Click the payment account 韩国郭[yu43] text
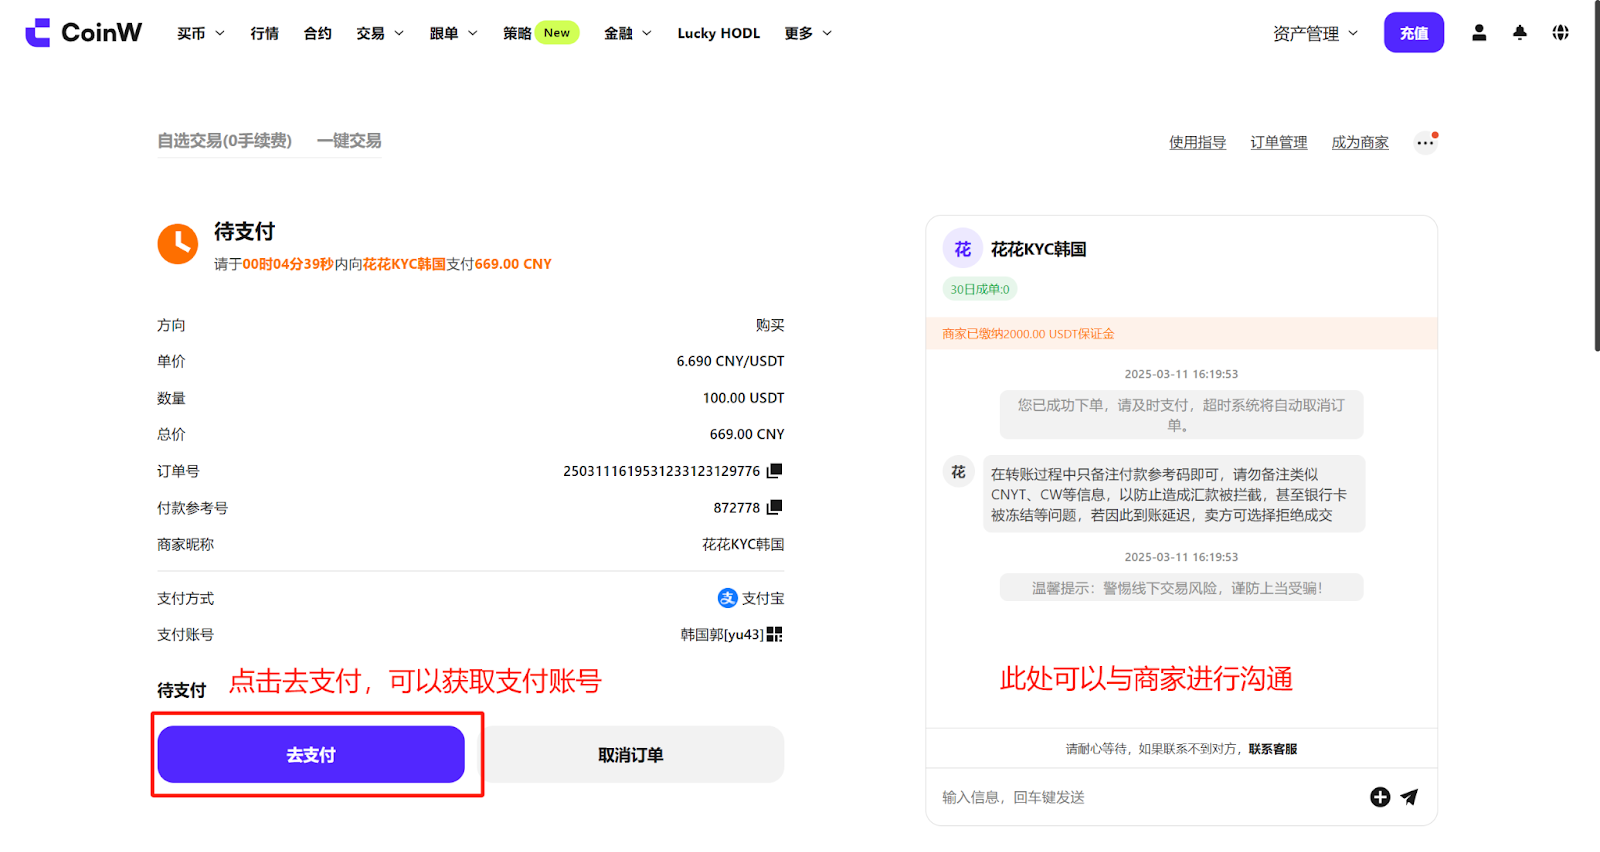1600x852 pixels. (x=722, y=635)
